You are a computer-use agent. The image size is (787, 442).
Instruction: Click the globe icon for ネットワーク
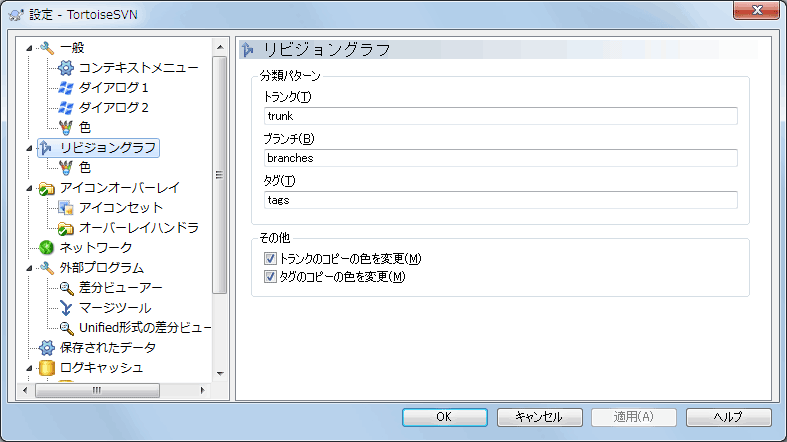coord(47,248)
